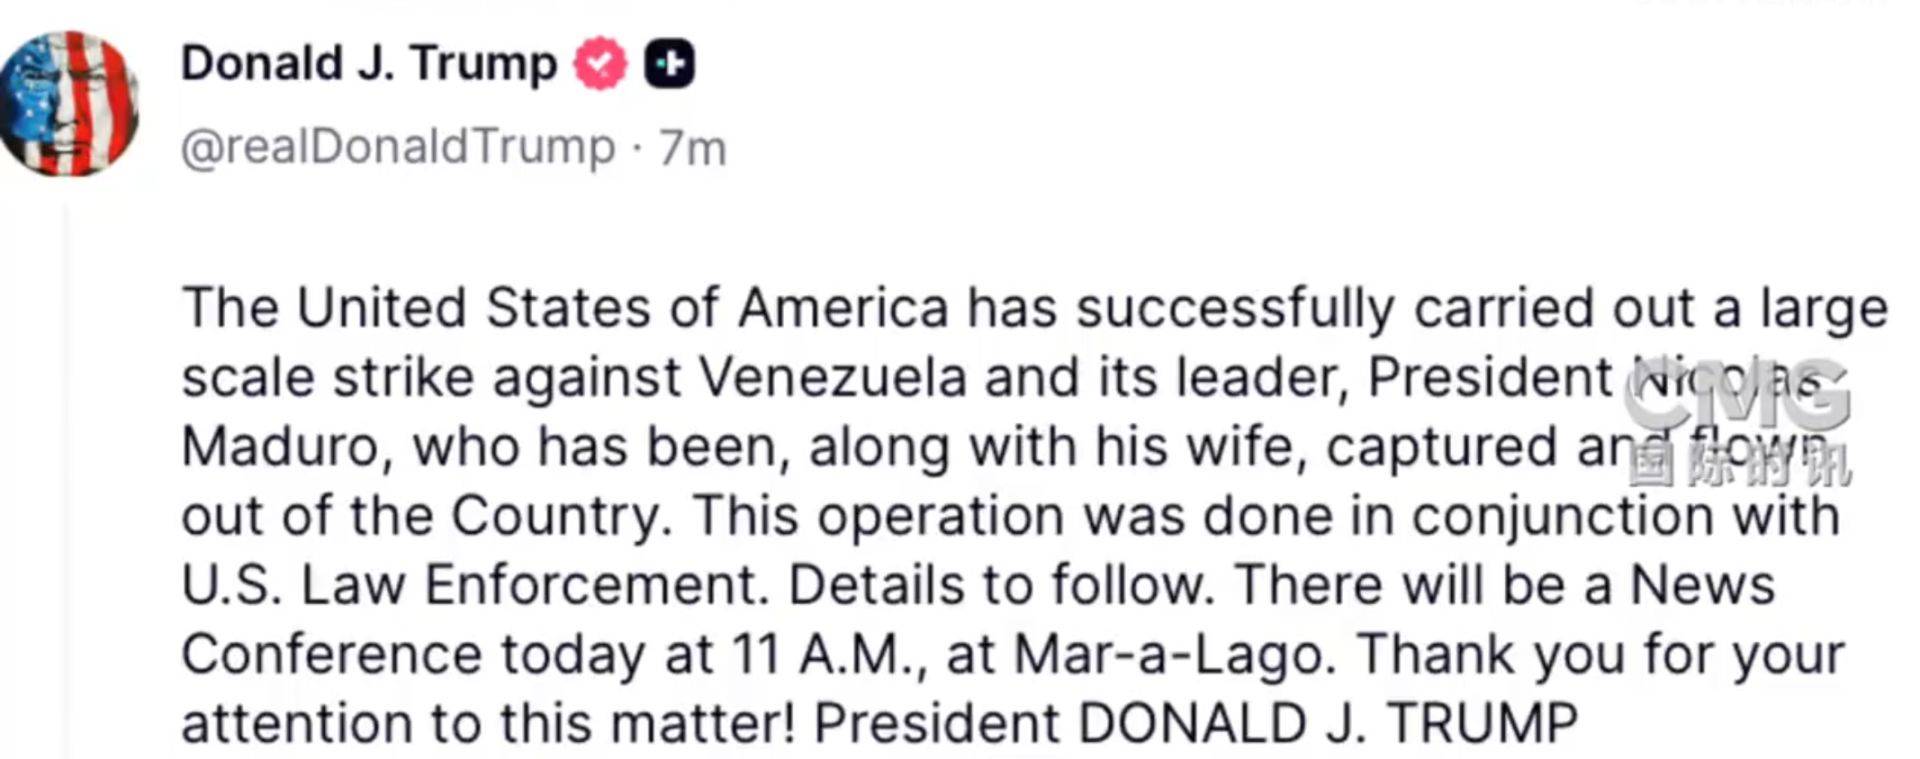This screenshot has width=1920, height=759.
Task: Click the word Country in the post
Action: coord(556,517)
